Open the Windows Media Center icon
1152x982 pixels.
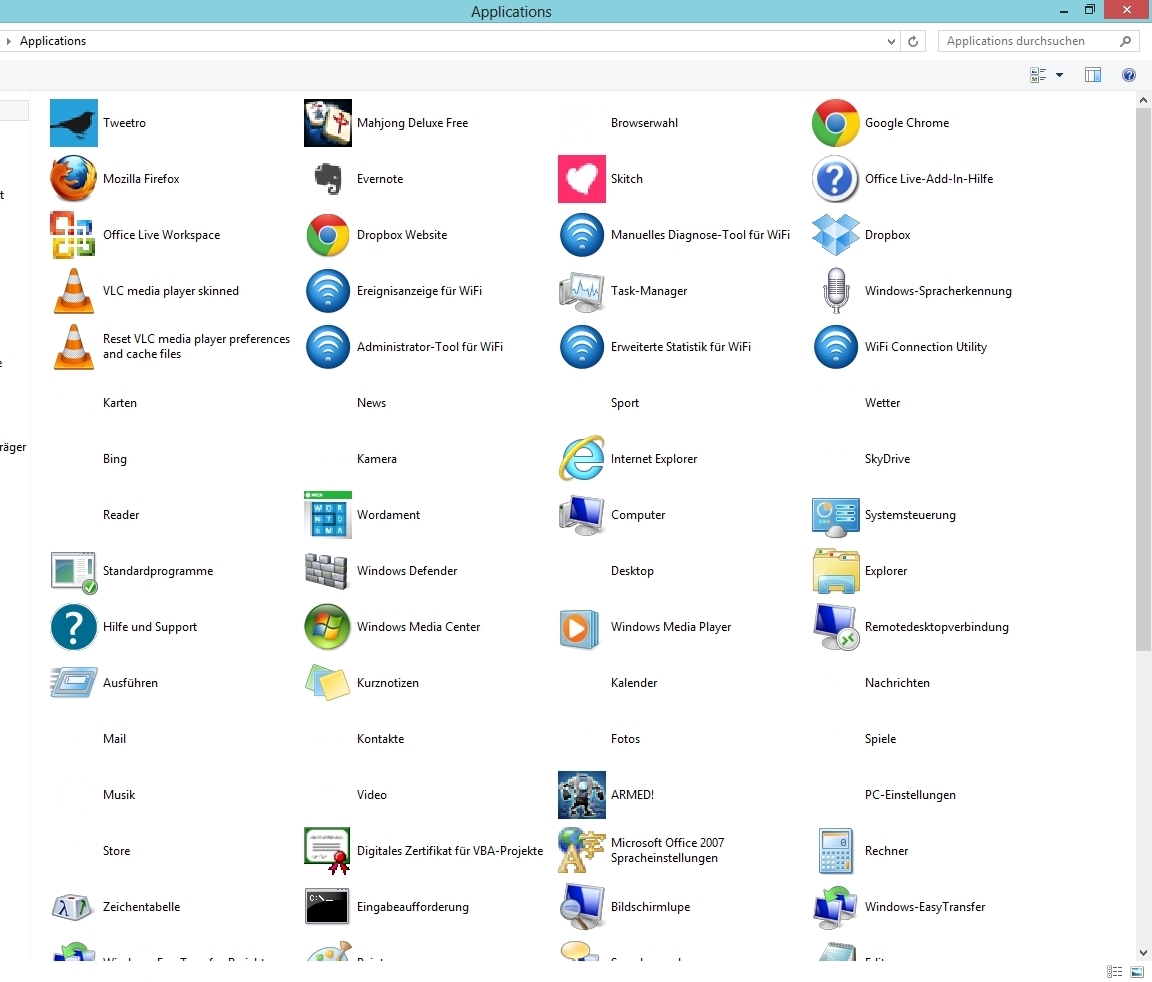pos(328,627)
